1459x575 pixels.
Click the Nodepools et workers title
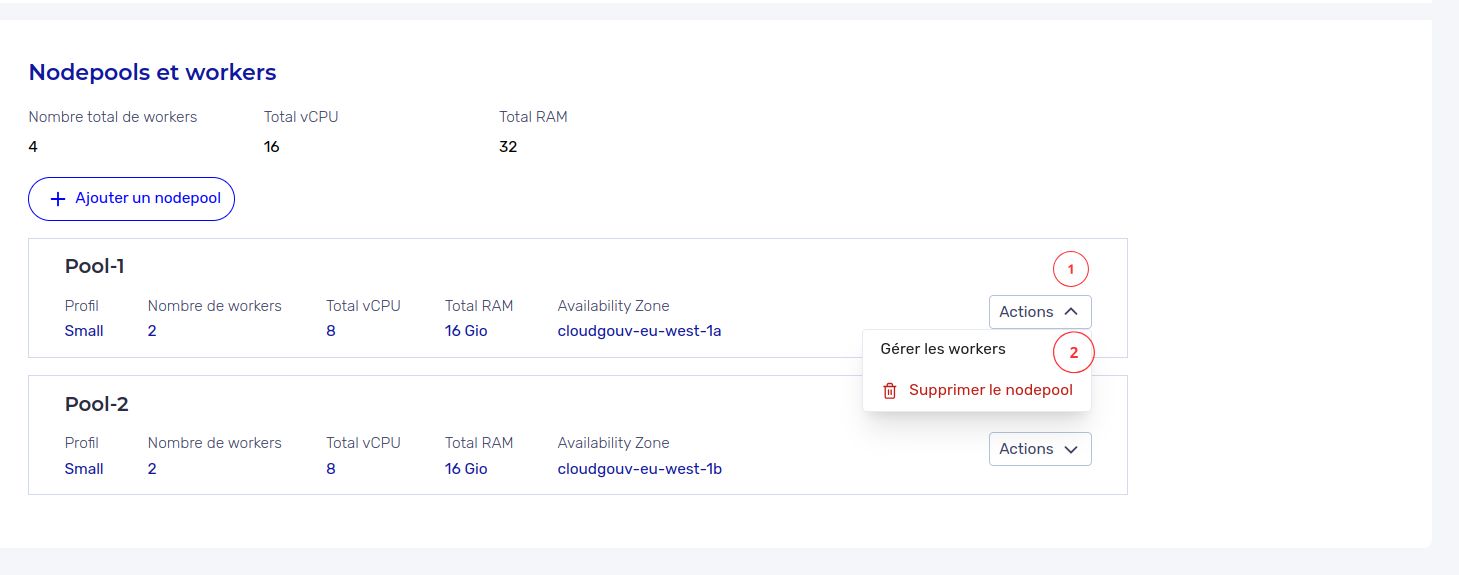[x=152, y=72]
